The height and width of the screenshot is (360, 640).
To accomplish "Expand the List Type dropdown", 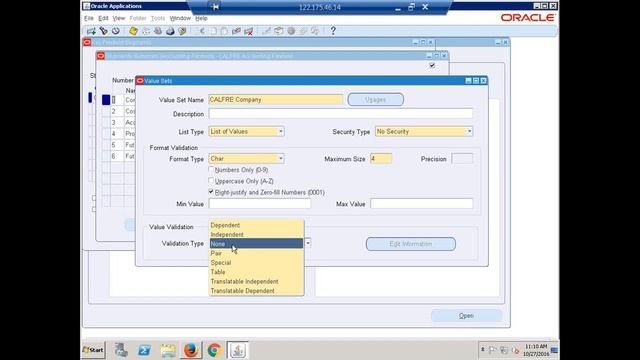I will pyautogui.click(x=280, y=131).
